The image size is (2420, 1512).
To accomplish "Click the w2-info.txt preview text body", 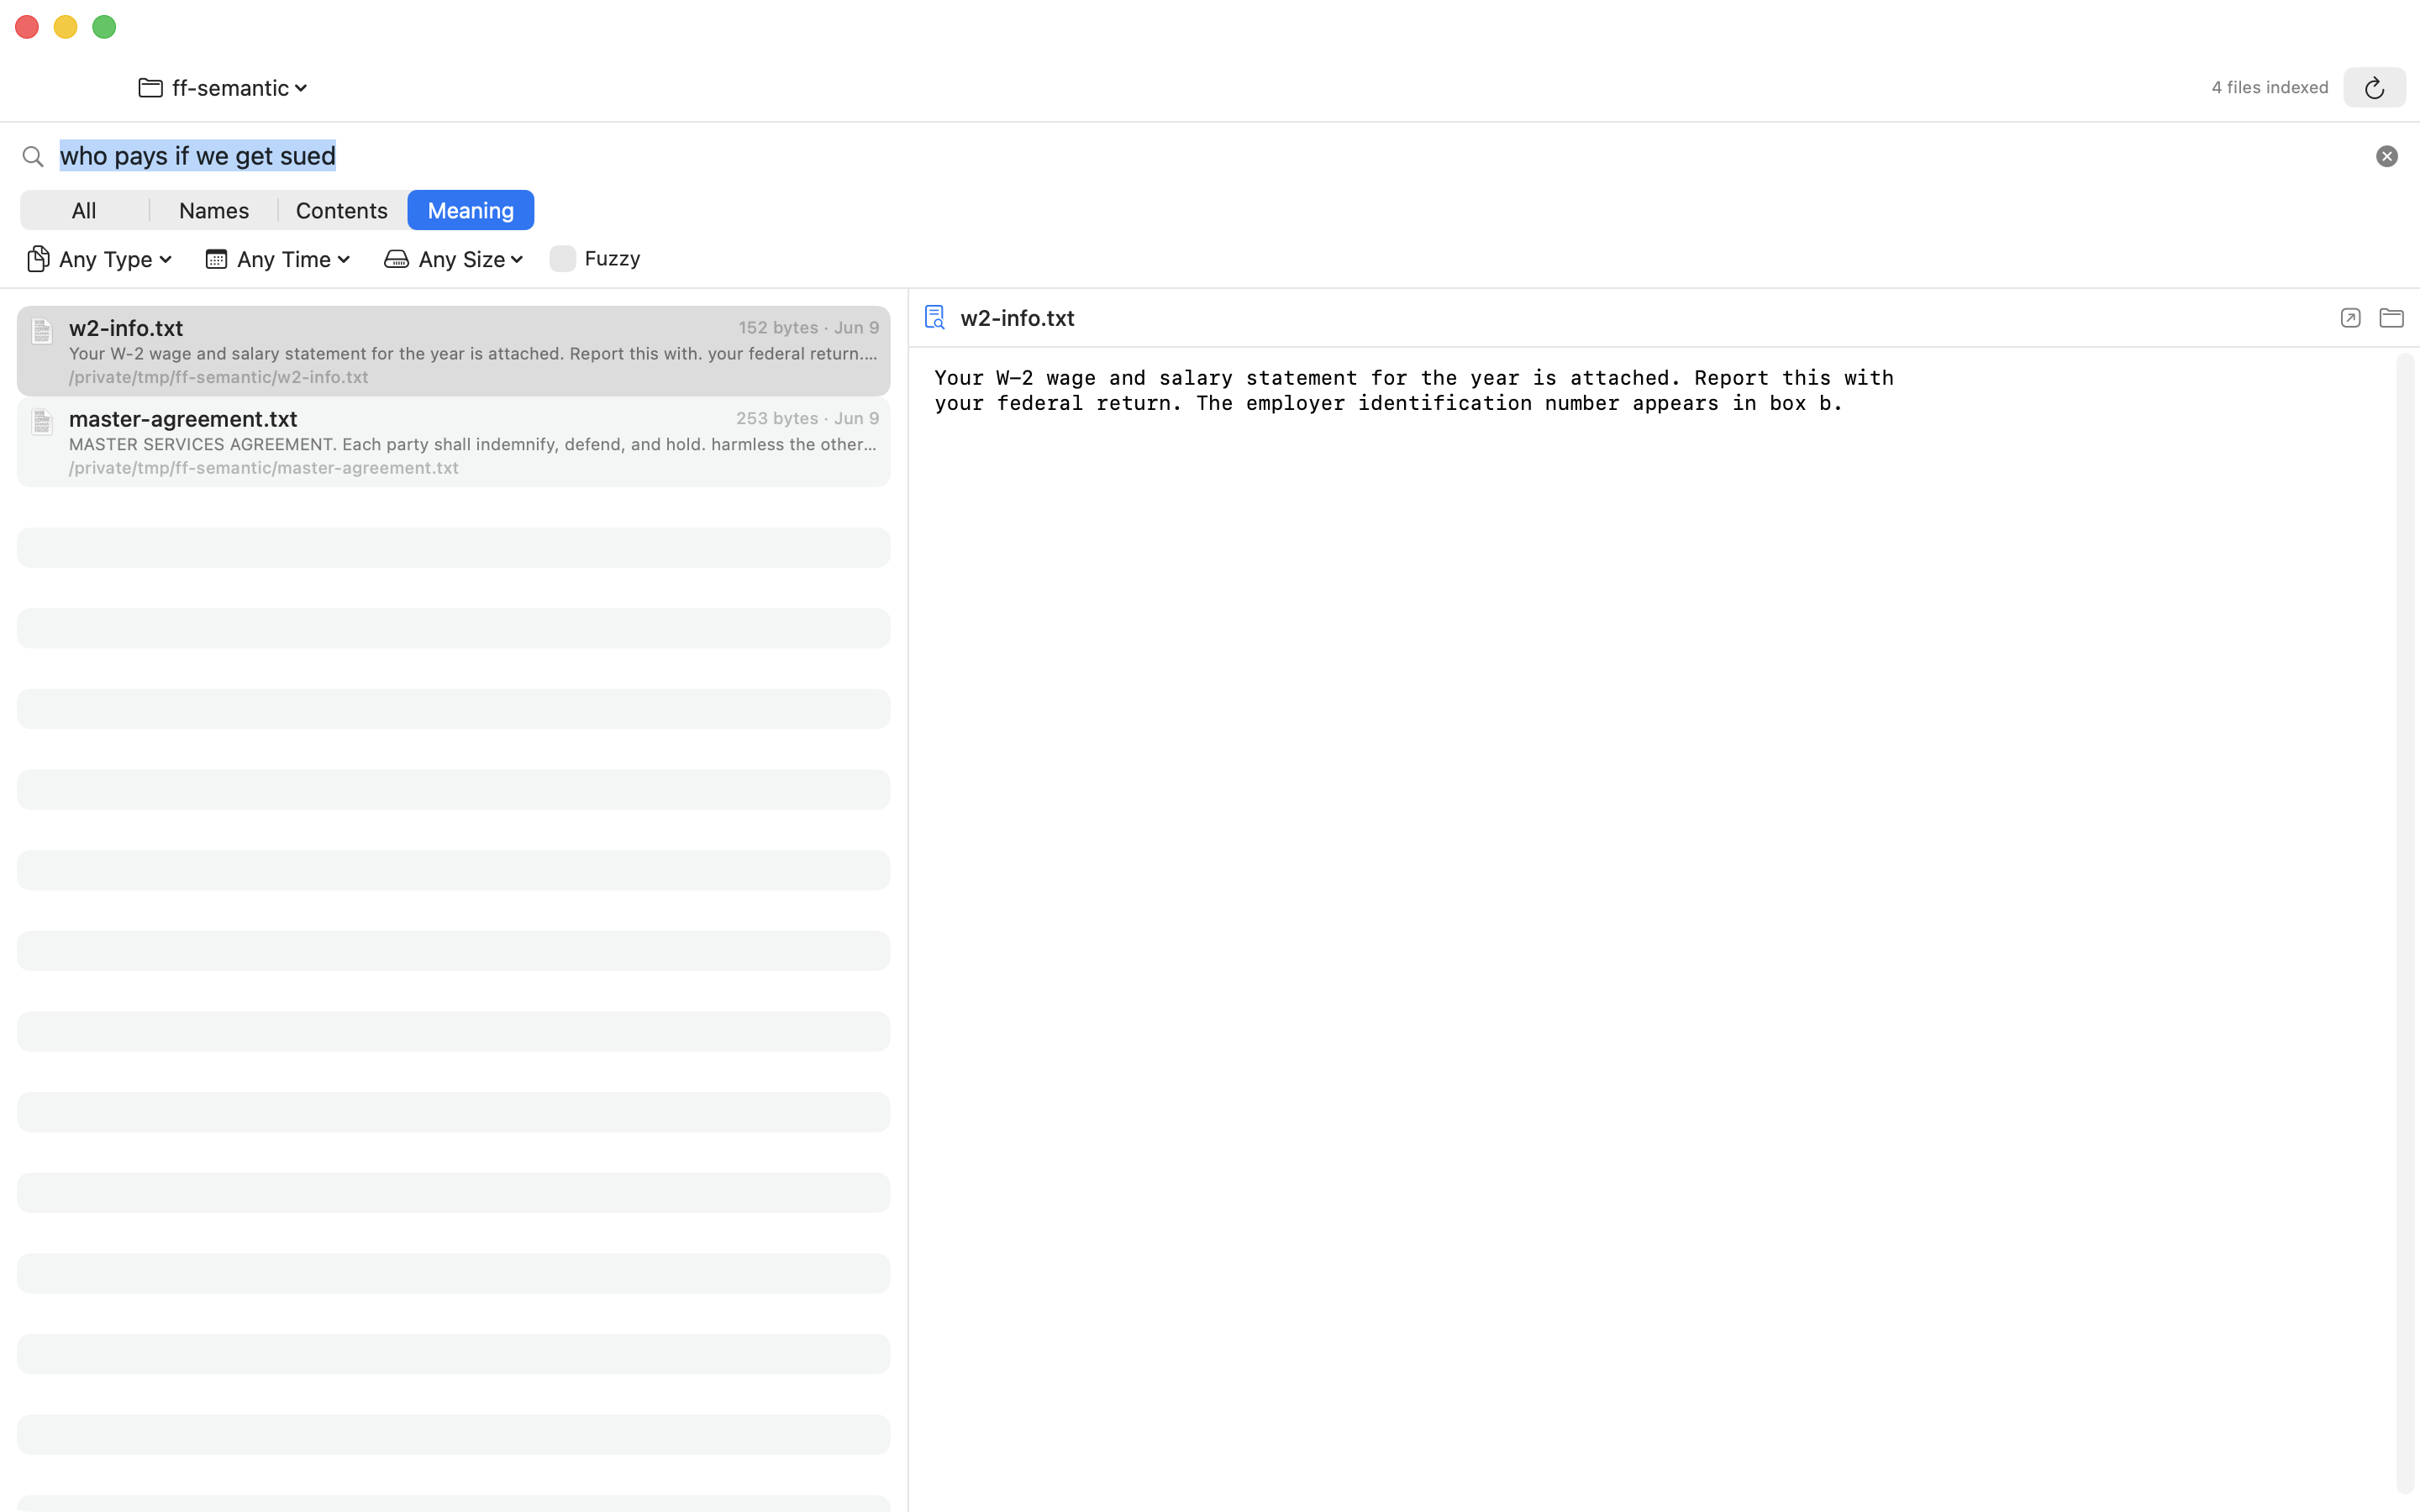I will point(1414,390).
